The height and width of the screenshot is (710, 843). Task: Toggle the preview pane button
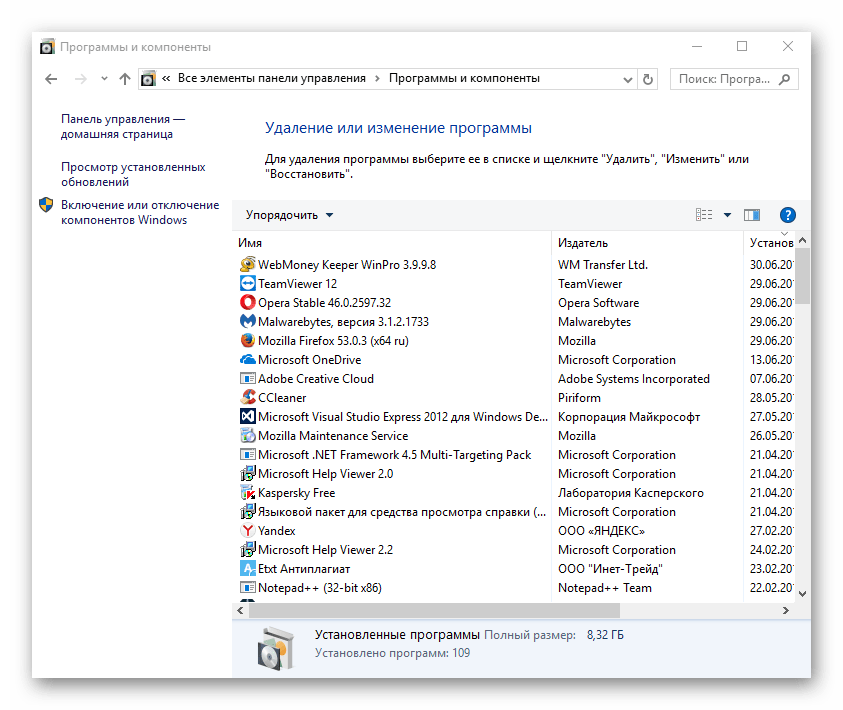pos(752,215)
